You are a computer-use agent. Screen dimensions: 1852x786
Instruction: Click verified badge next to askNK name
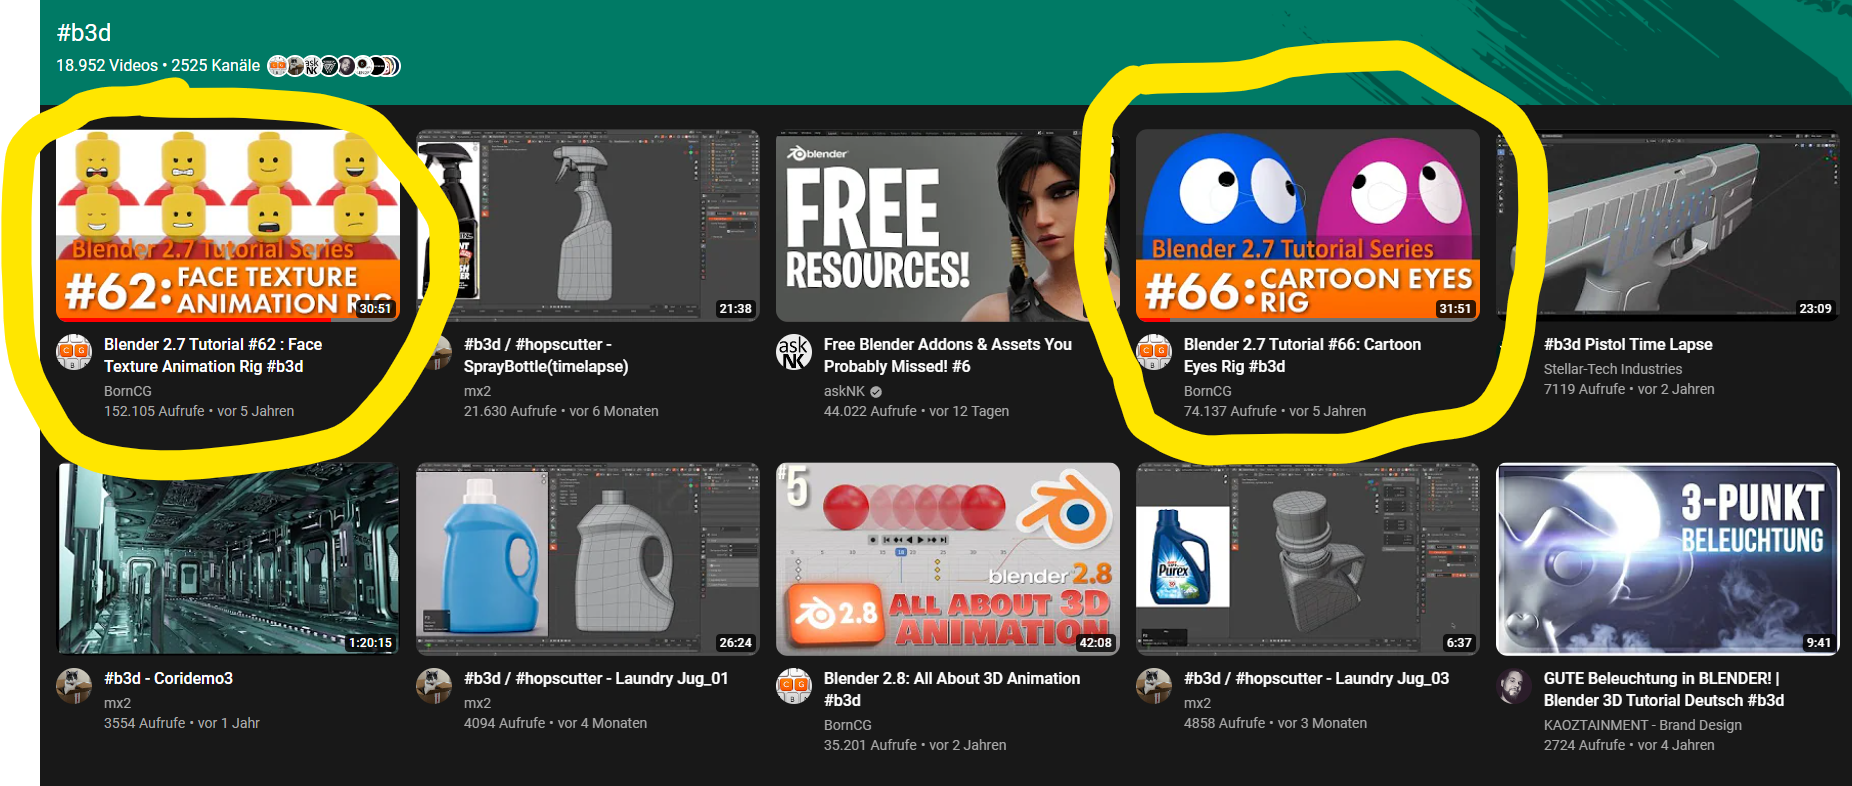[876, 392]
